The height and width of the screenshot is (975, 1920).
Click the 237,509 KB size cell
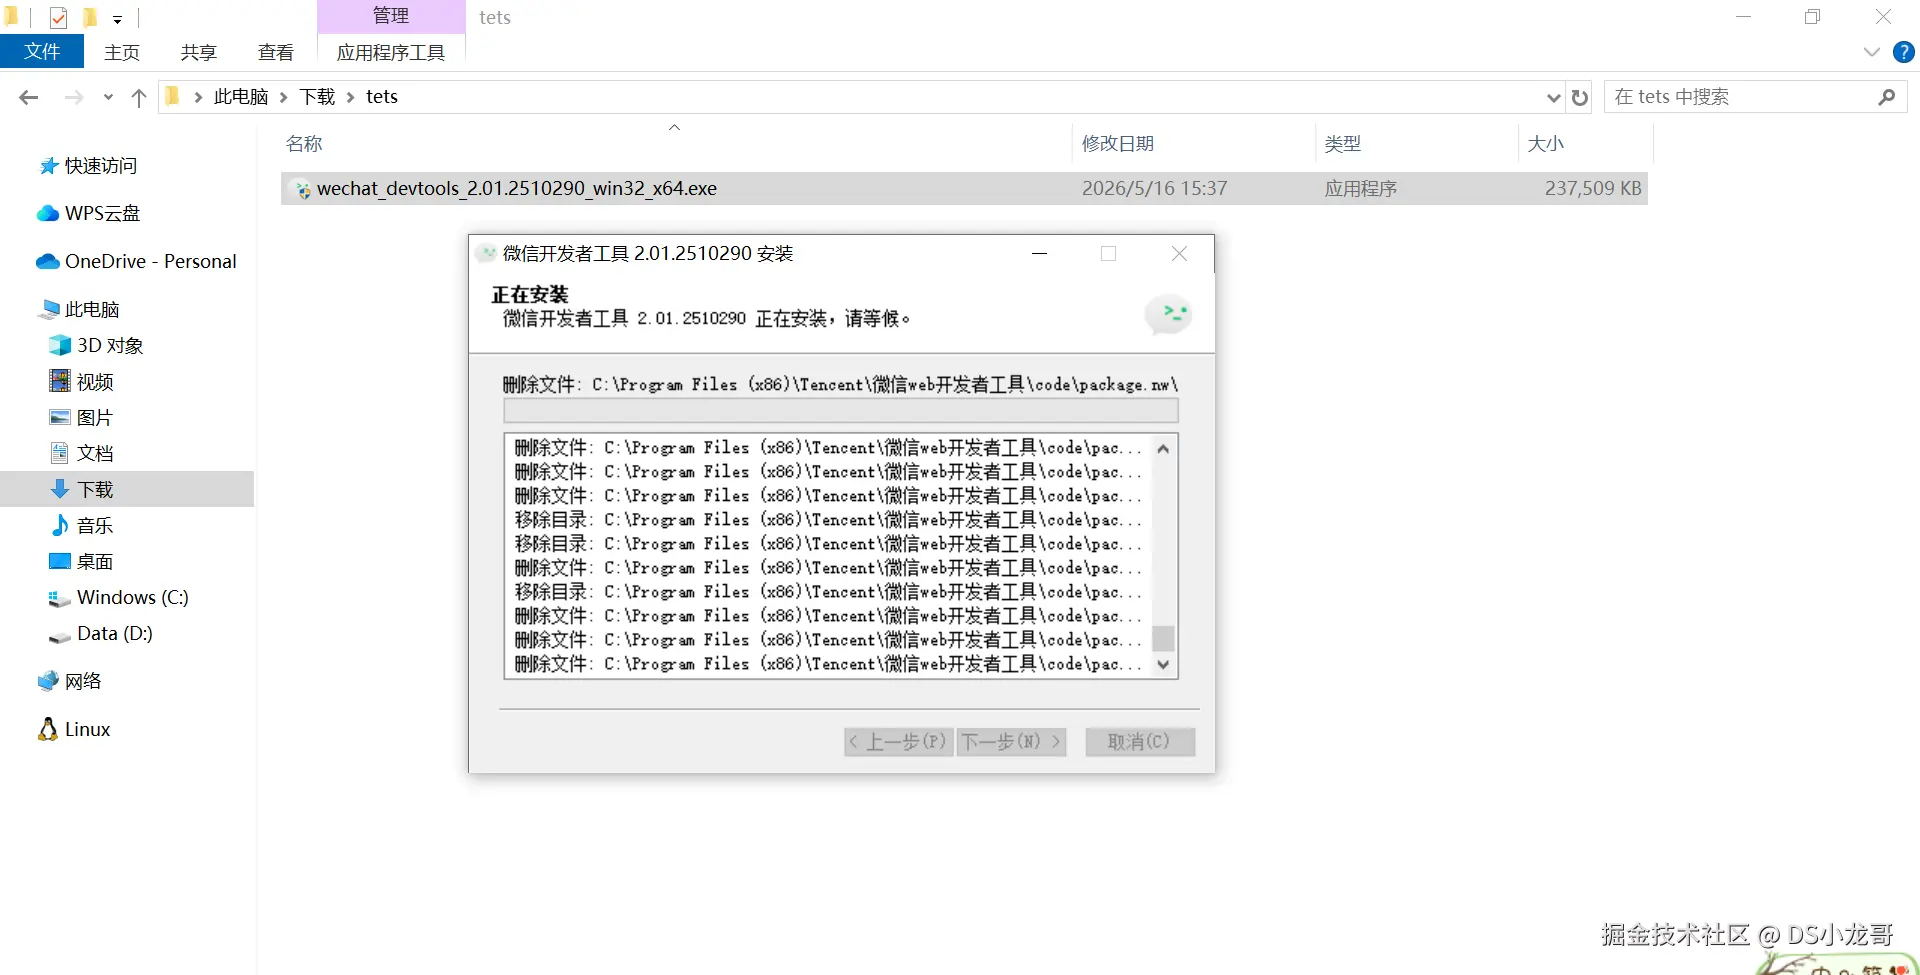(x=1593, y=189)
